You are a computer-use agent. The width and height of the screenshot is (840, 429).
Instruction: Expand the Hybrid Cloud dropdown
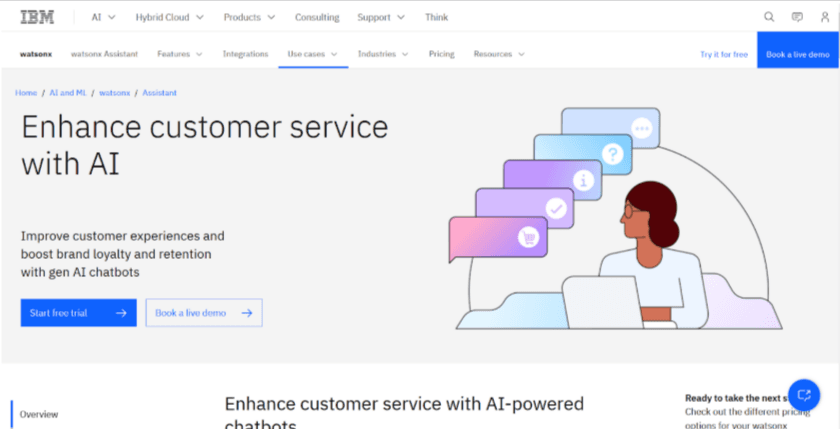pyautogui.click(x=169, y=17)
